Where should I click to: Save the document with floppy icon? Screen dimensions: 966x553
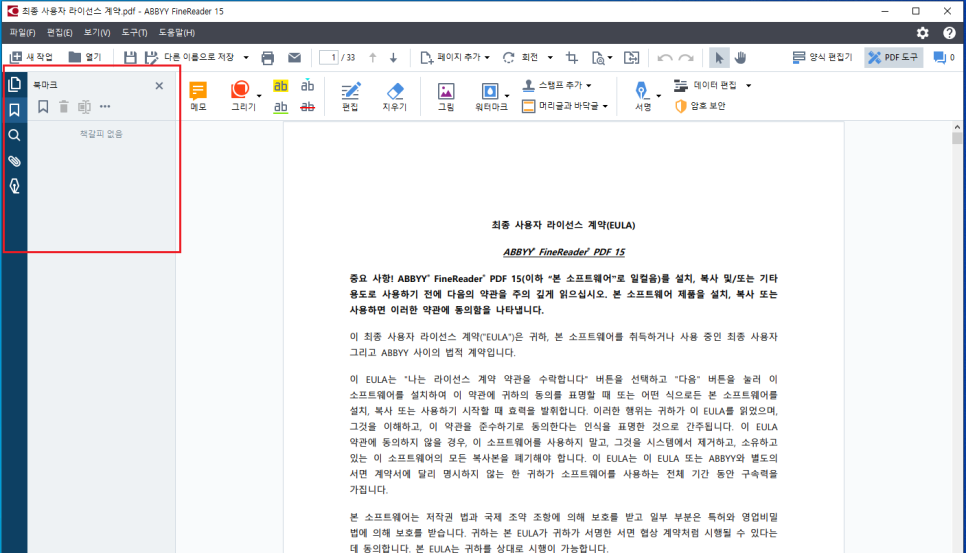click(x=130, y=57)
